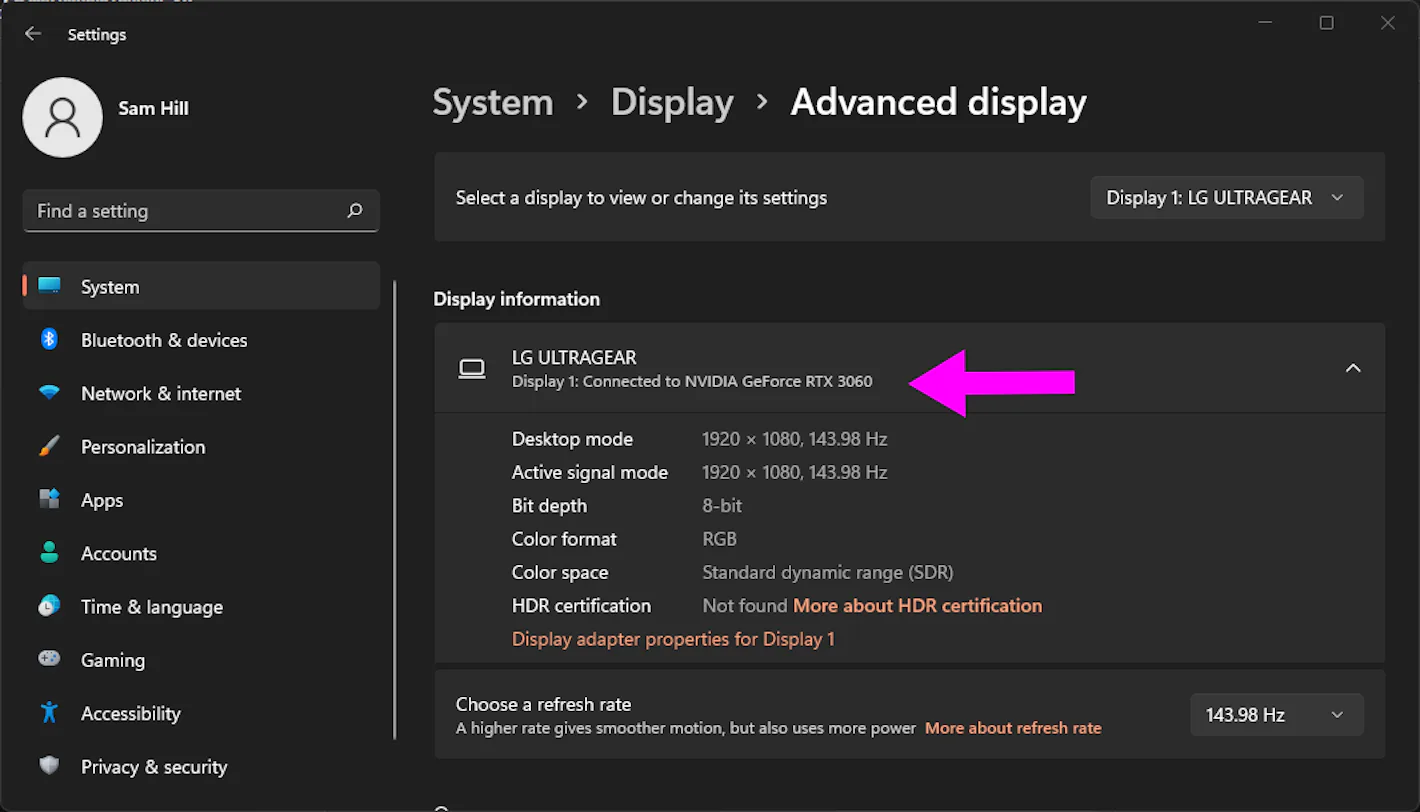Select Personalization in the sidebar
This screenshot has height=812, width=1420.
coord(201,447)
